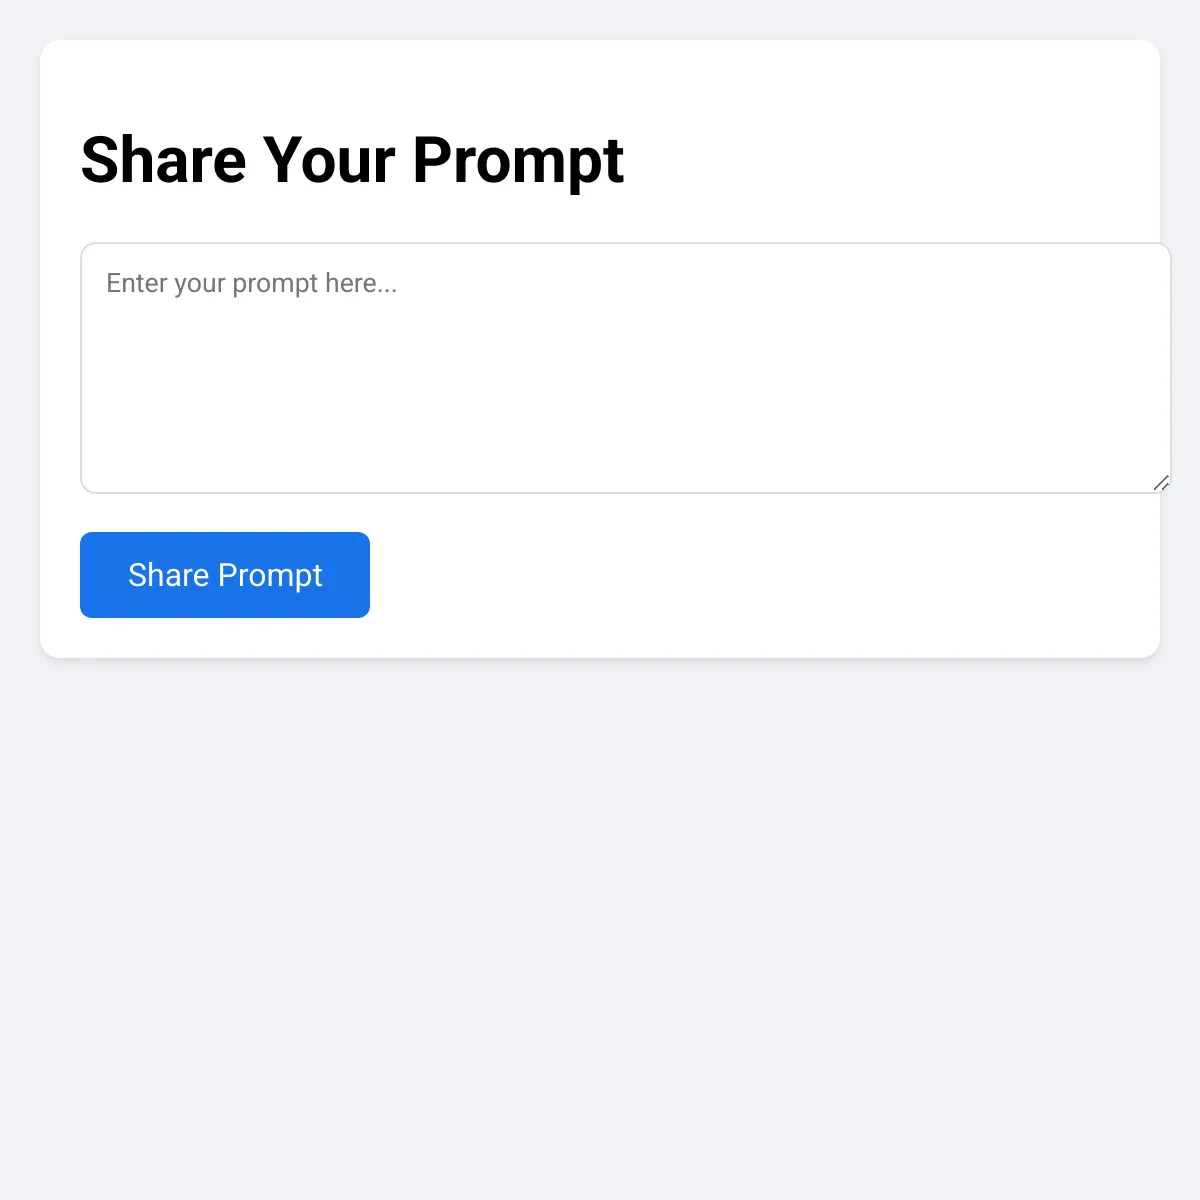This screenshot has height=1200, width=1200.
Task: Click the Share Prompt button
Action: coord(225,575)
